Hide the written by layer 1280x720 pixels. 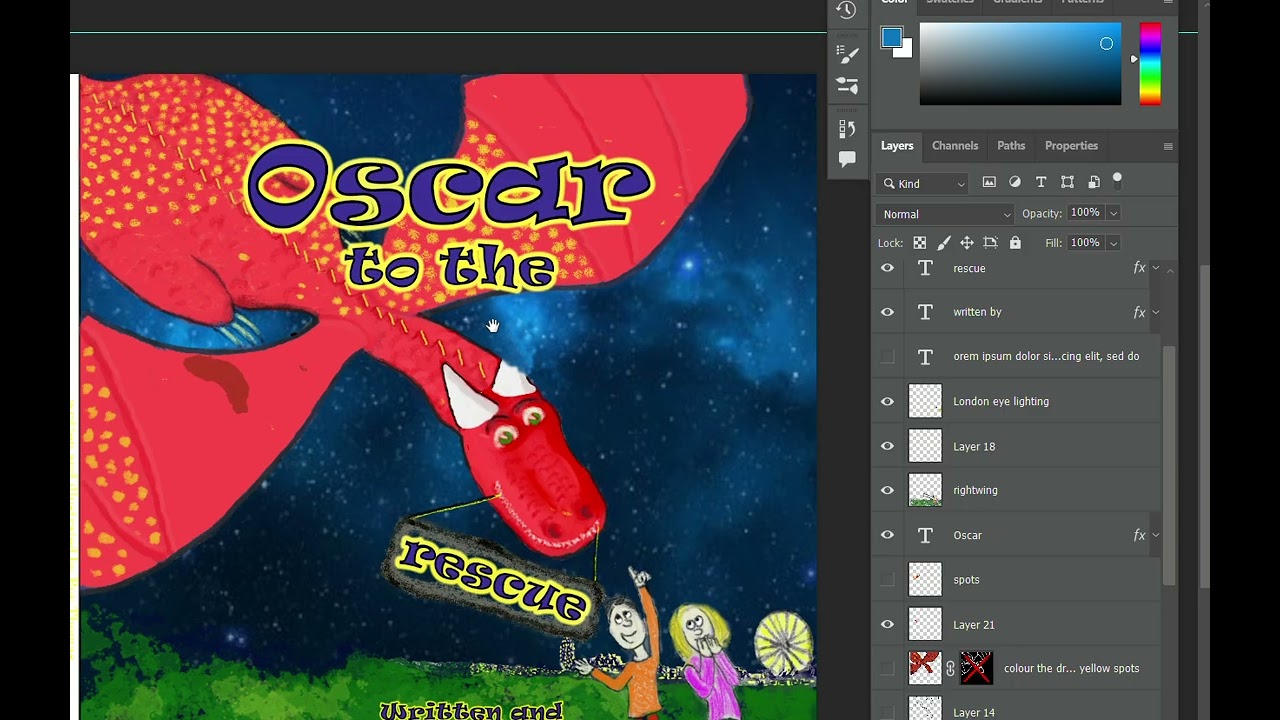click(x=887, y=312)
